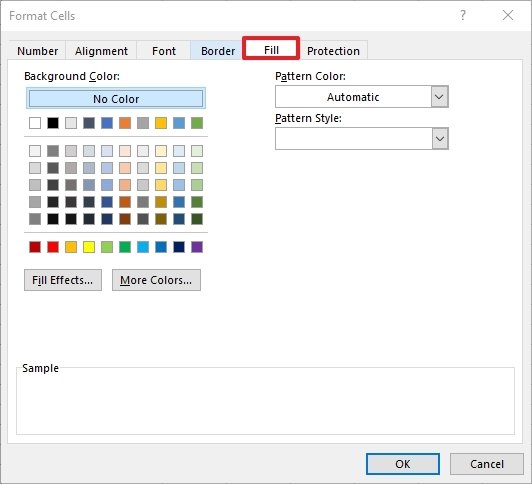Click the Cancel button

click(x=487, y=464)
